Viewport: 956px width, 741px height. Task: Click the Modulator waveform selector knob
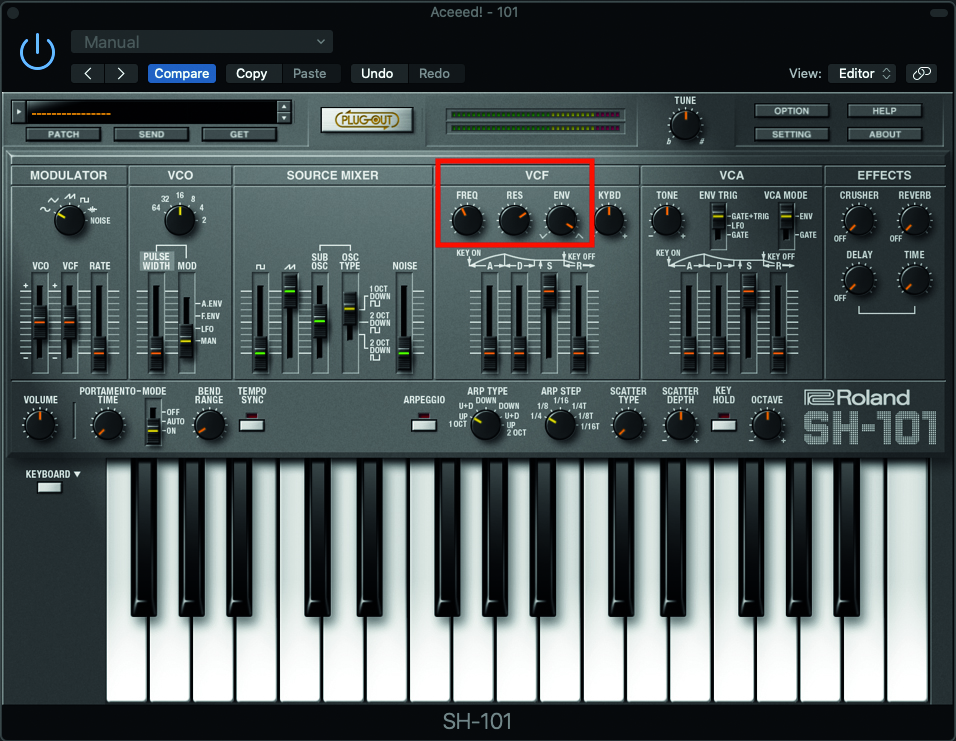[69, 220]
